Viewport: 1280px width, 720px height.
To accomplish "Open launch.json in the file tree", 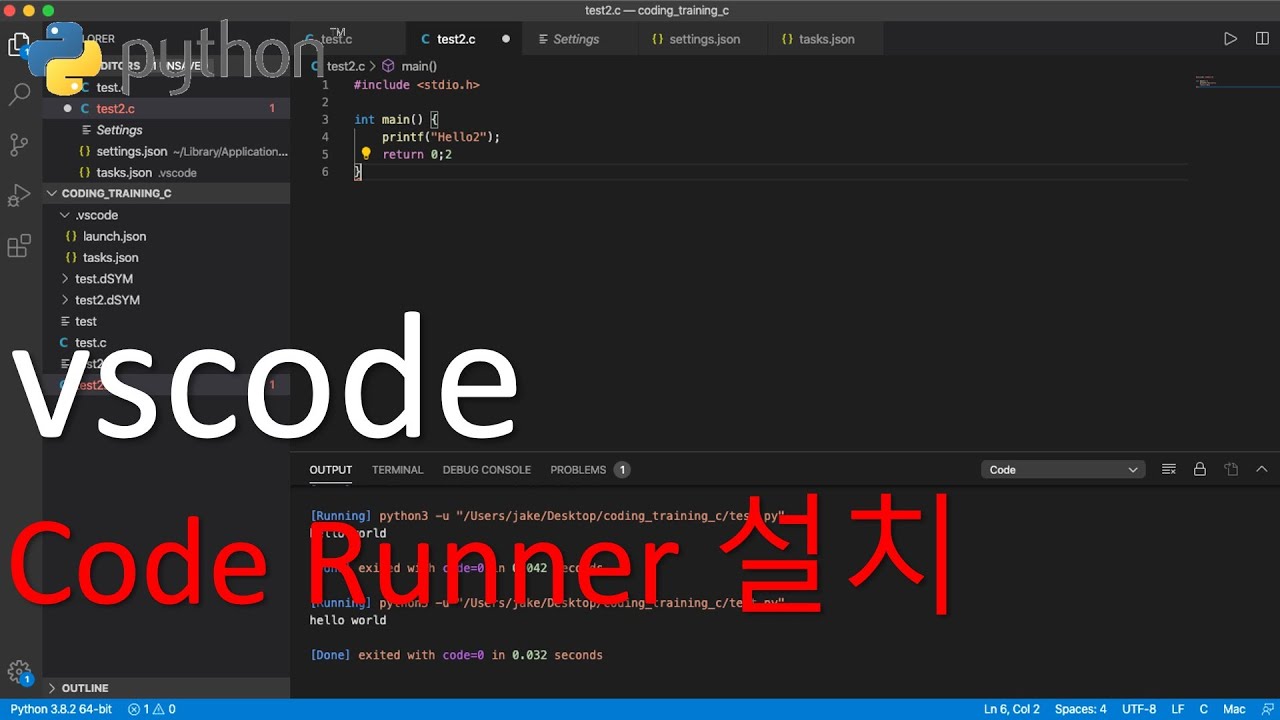I will coord(166,236).
